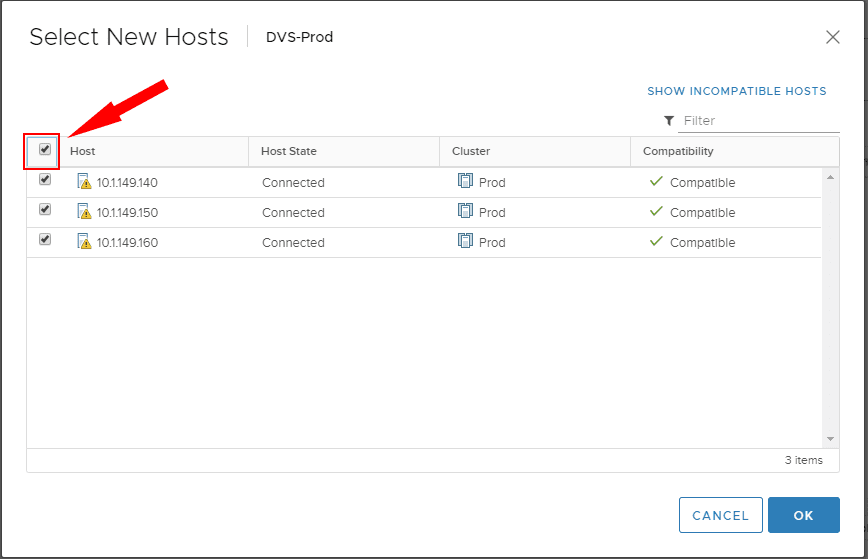Click Connected state for 10.1.149.160

click(x=293, y=242)
